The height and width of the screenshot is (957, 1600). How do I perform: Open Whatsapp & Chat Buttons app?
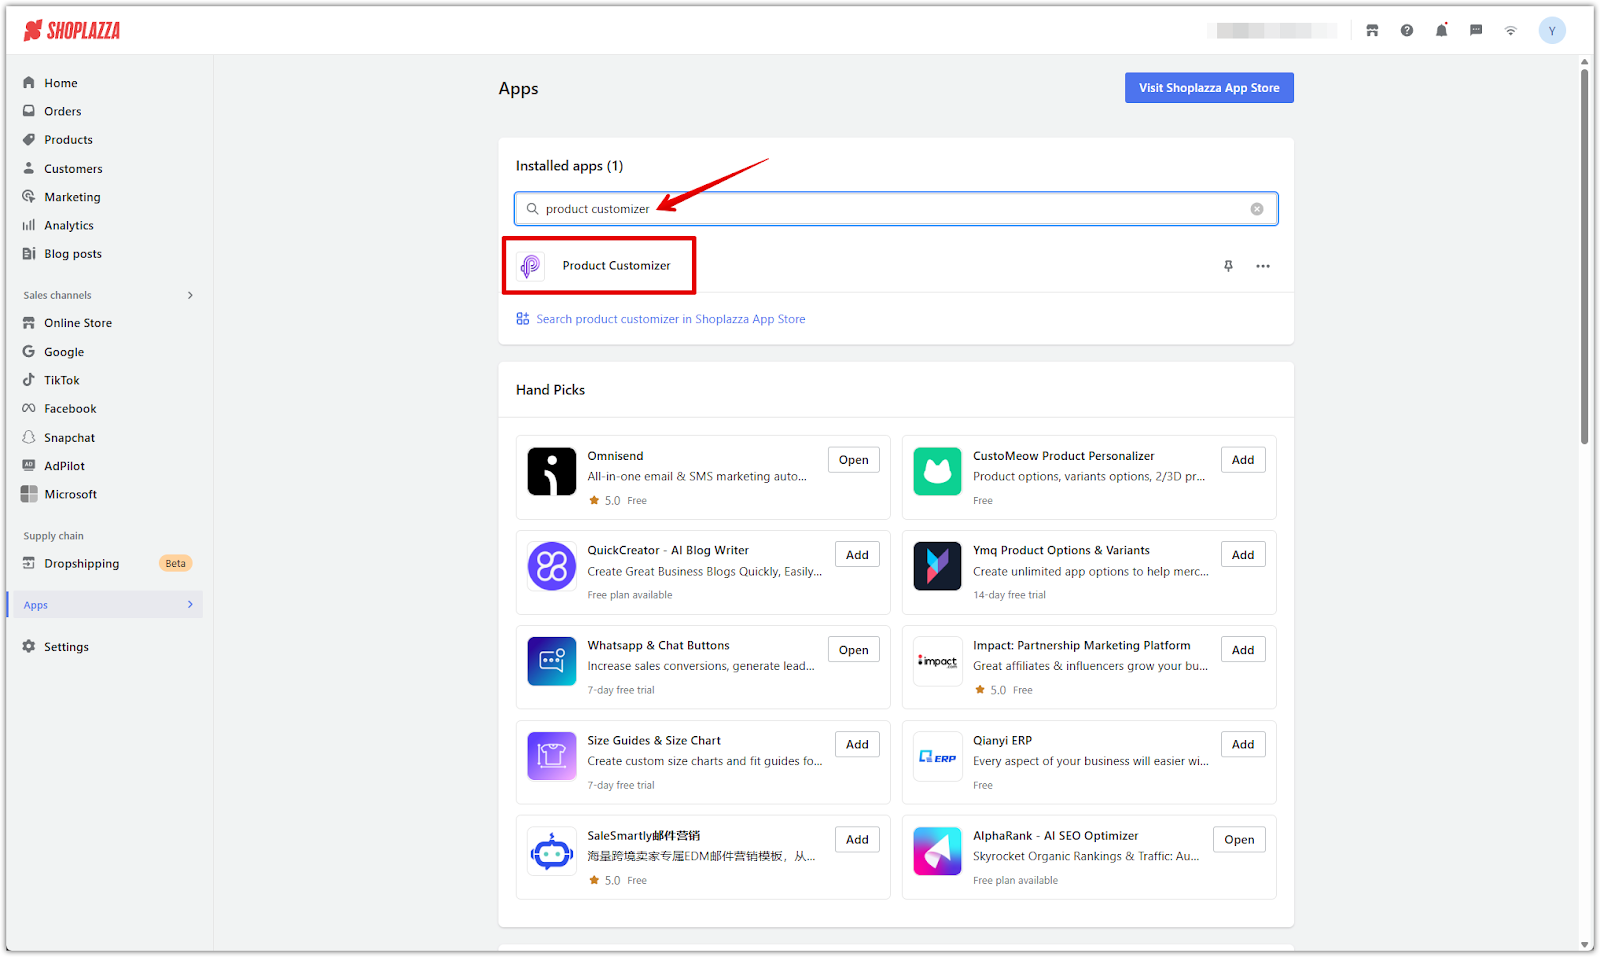coord(854,650)
